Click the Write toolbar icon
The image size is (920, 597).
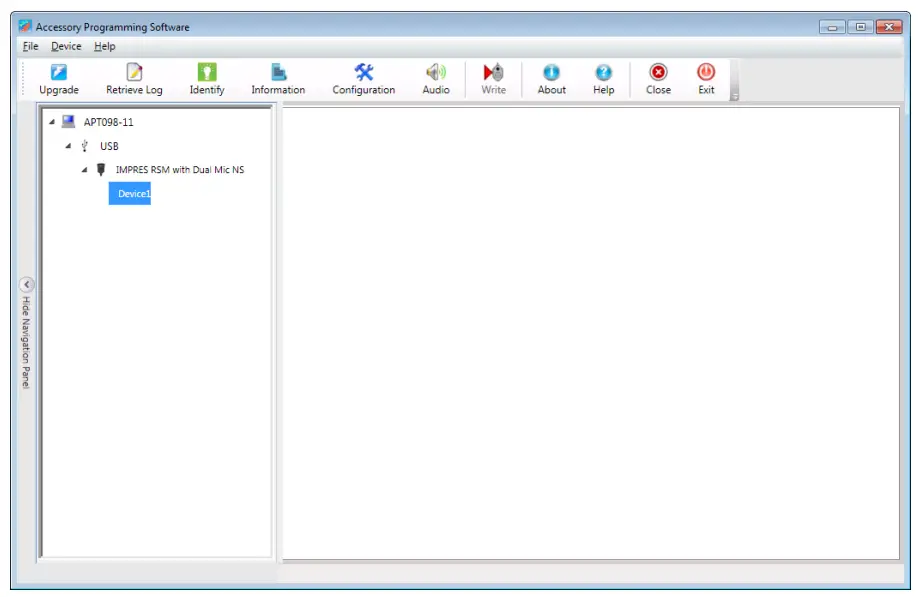493,79
